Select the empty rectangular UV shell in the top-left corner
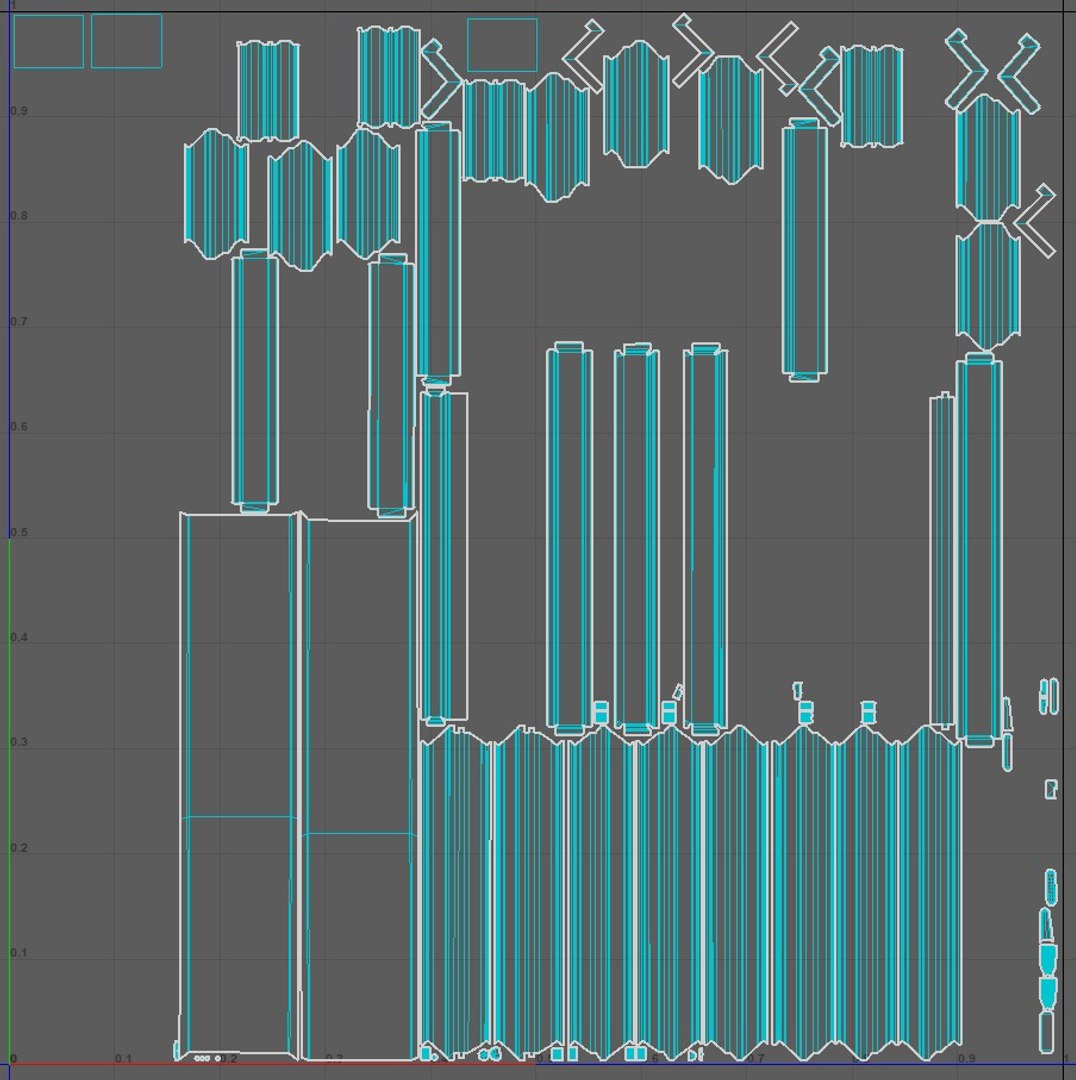Screen dimensions: 1076x1080 [48, 41]
